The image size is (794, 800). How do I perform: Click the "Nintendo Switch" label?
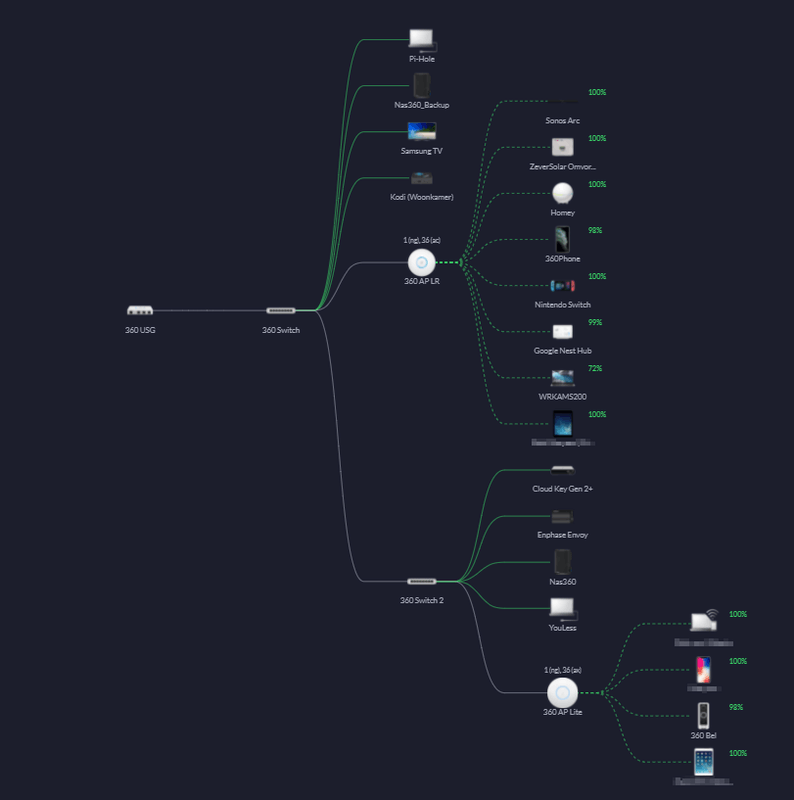(x=562, y=305)
